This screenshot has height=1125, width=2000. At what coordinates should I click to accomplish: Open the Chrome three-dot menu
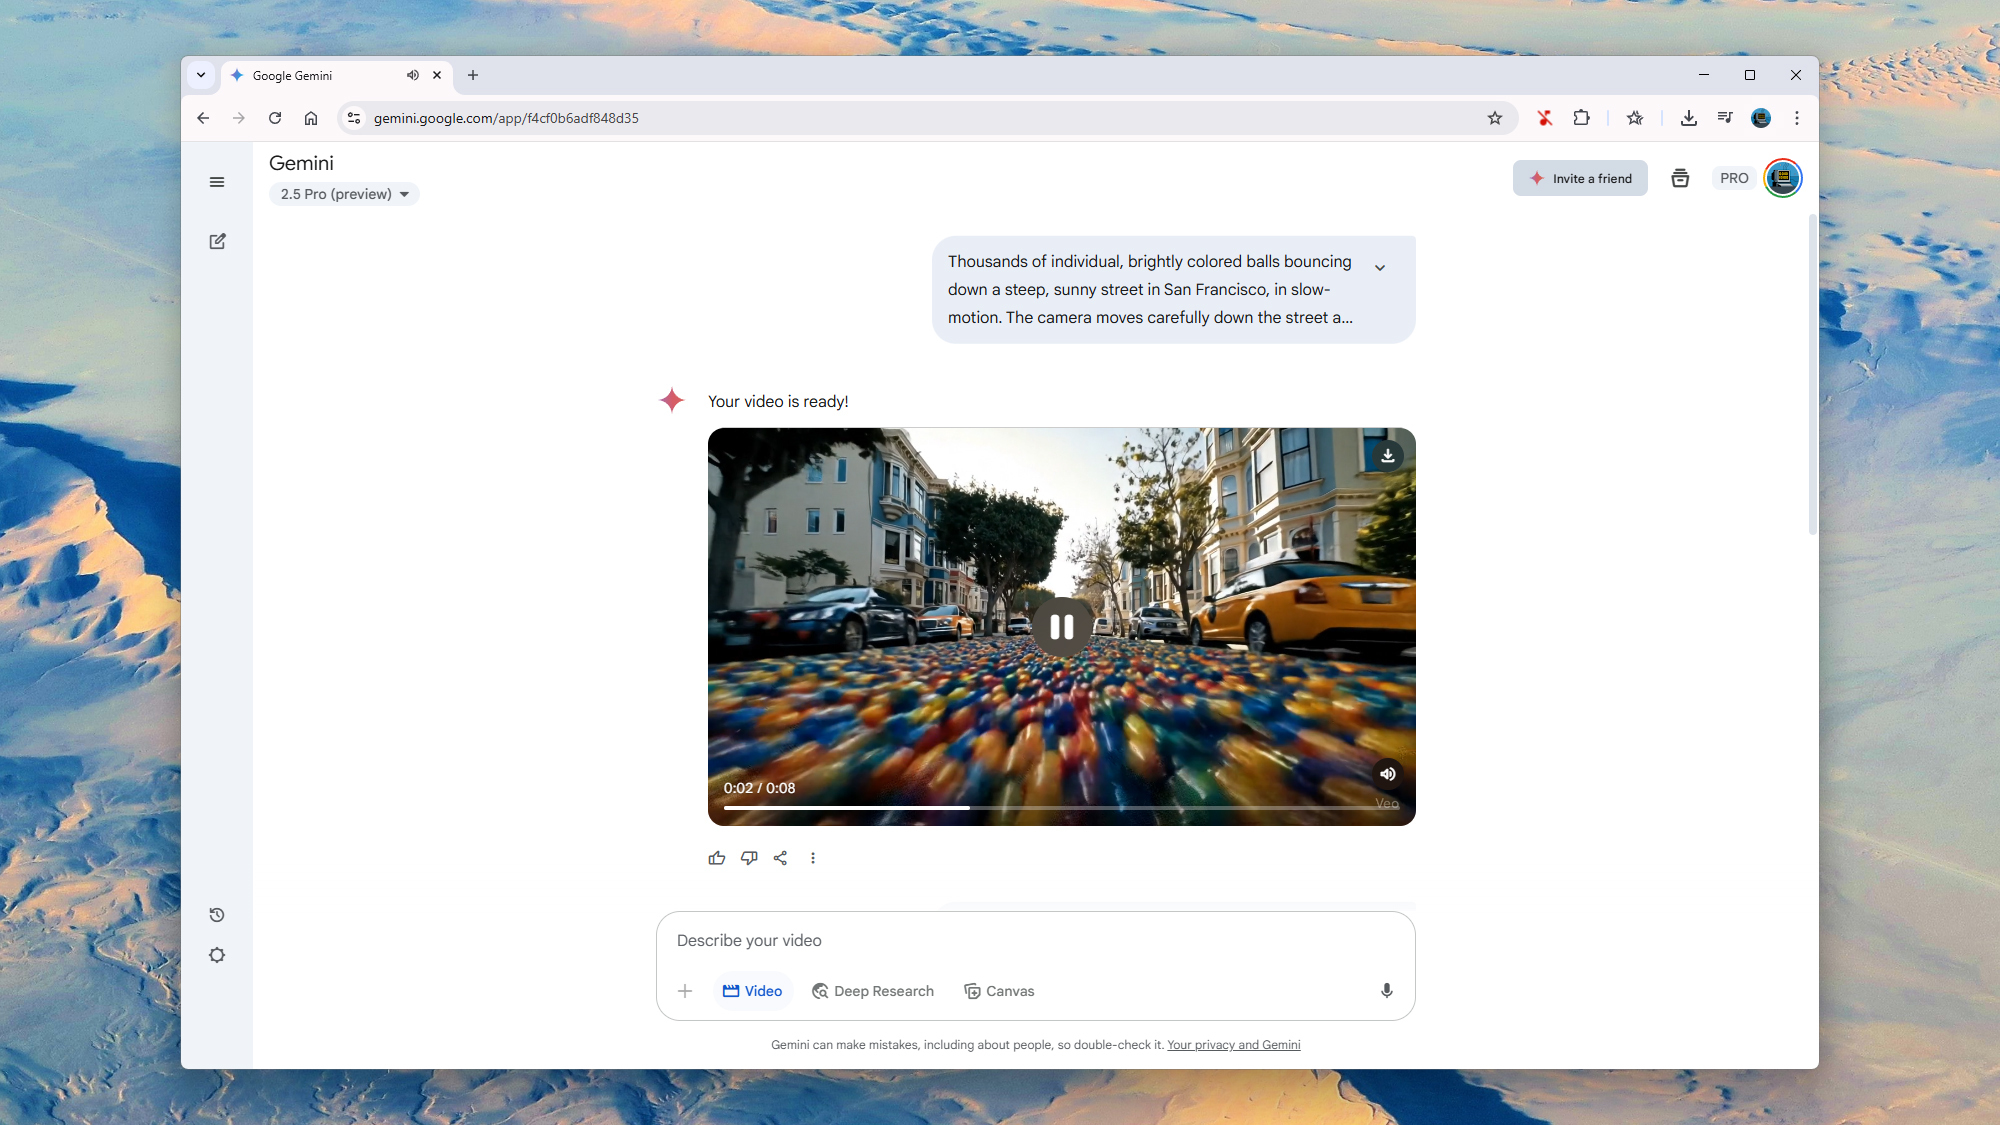point(1797,118)
